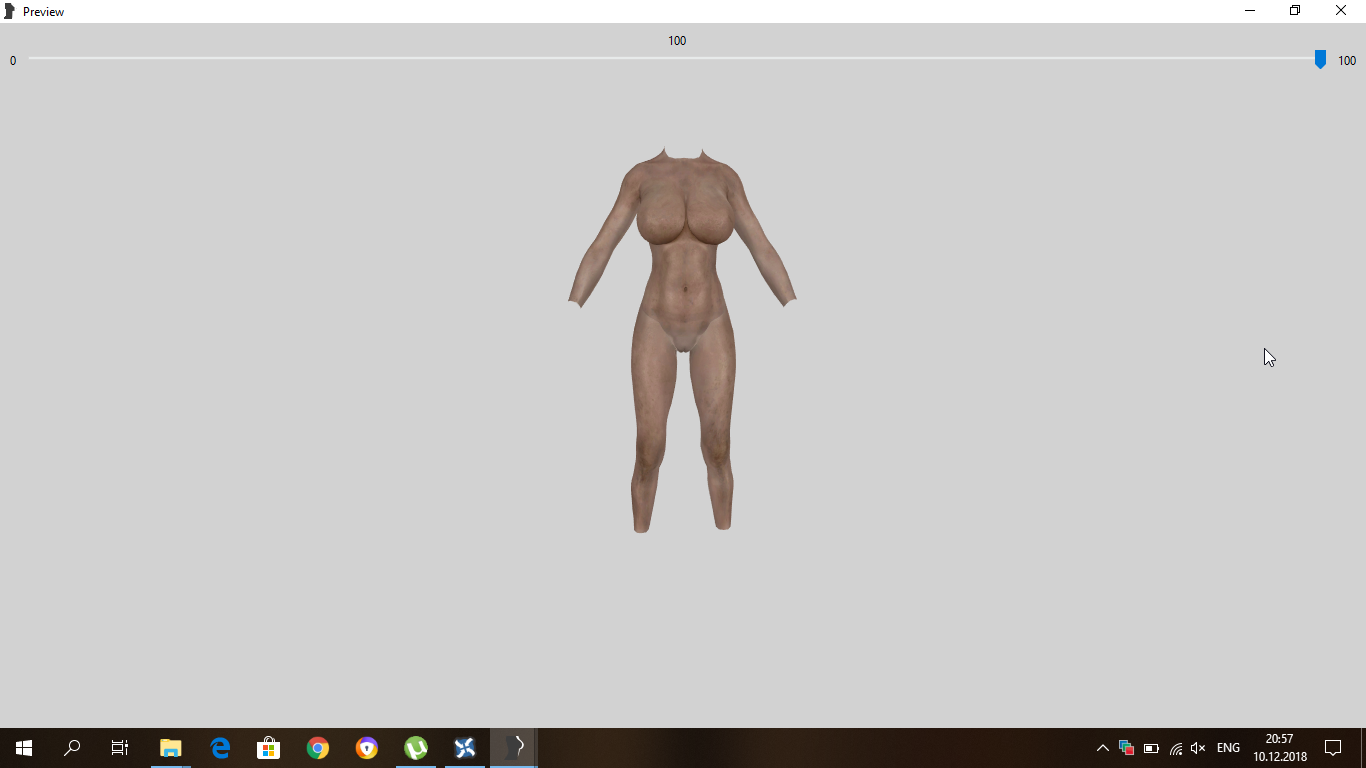Image resolution: width=1366 pixels, height=768 pixels.
Task: Minimize the Preview window
Action: (1250, 11)
